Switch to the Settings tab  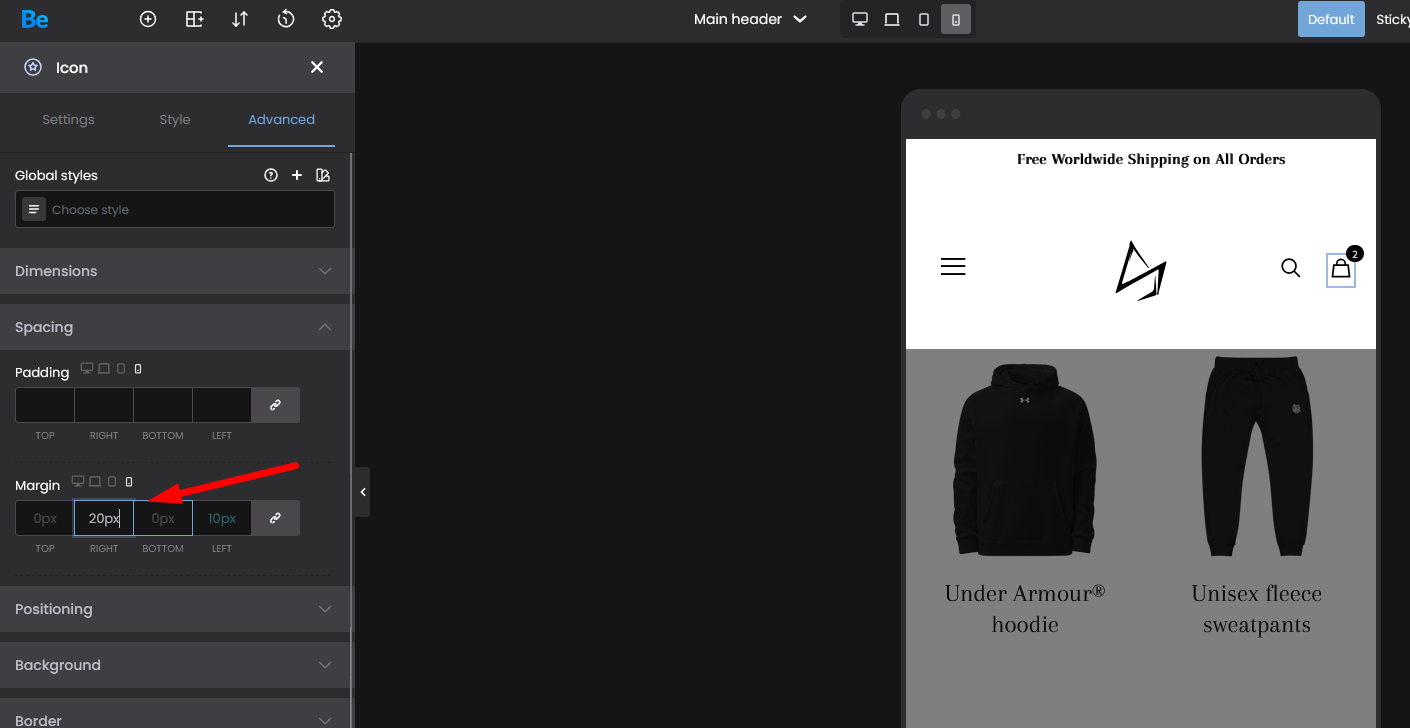68,119
